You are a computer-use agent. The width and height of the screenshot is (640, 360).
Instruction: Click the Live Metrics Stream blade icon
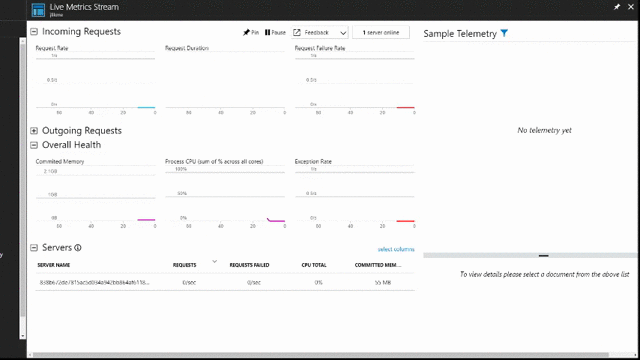click(38, 10)
